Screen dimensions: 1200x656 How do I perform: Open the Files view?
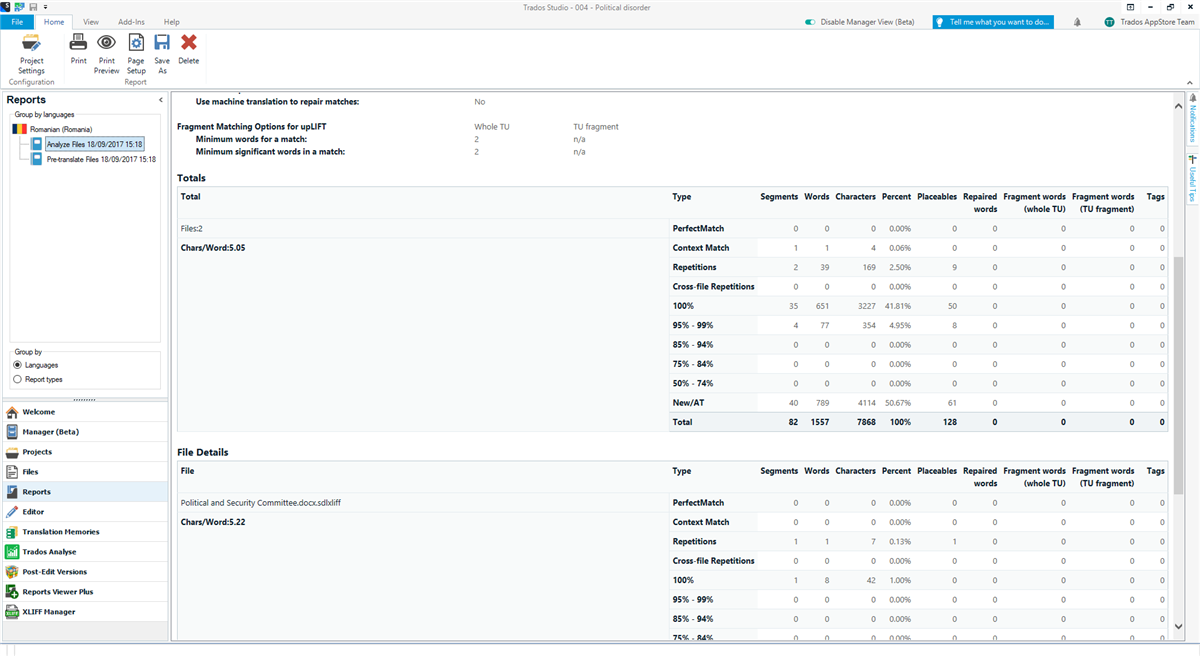(85, 472)
